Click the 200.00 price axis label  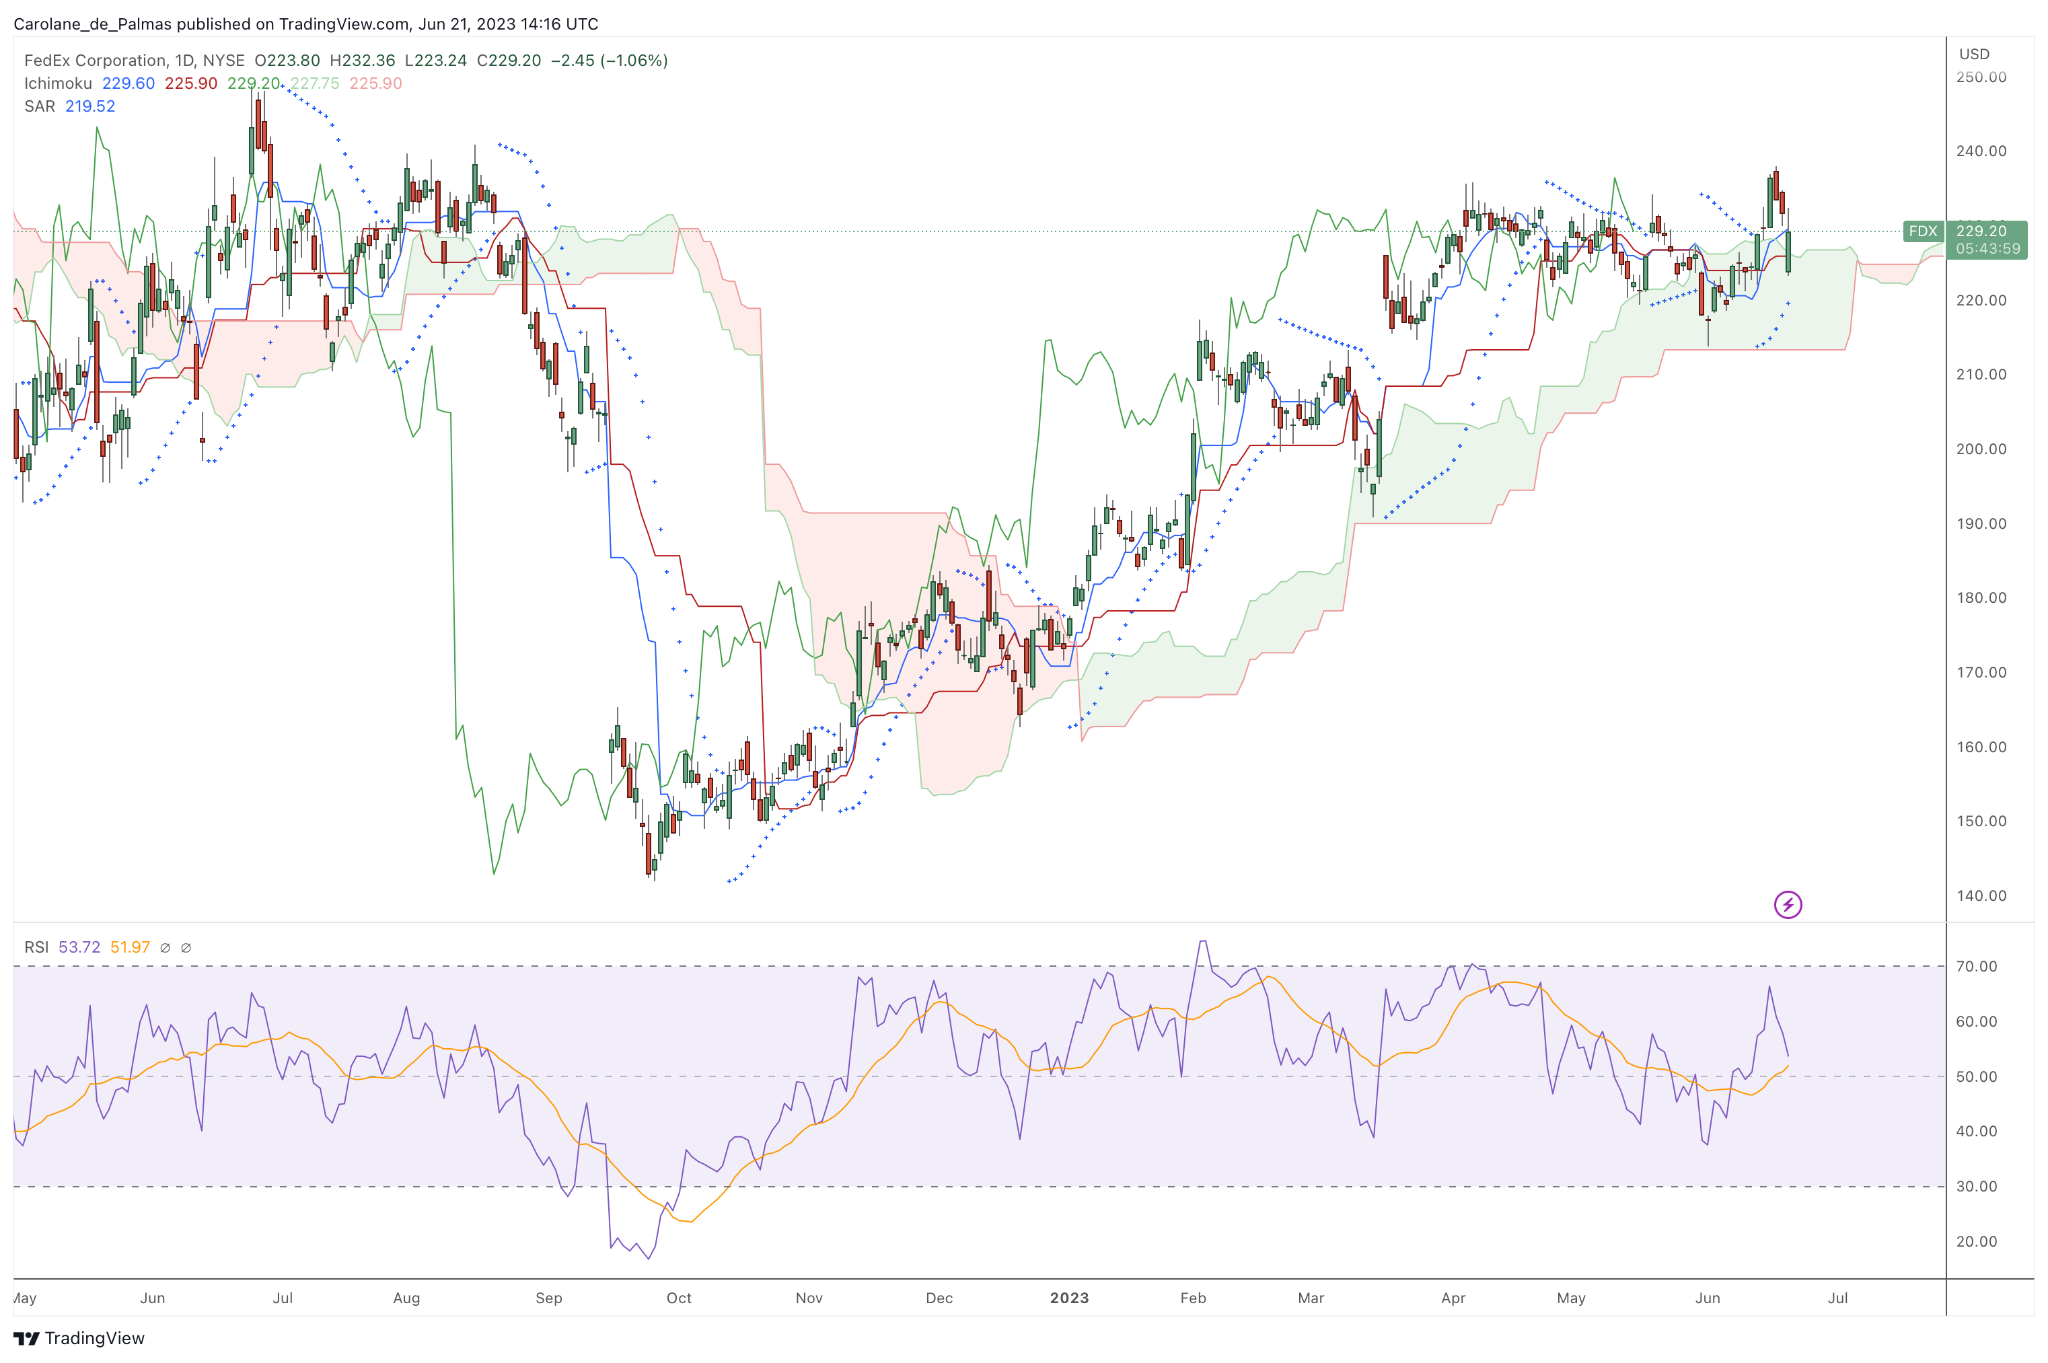coord(1981,449)
